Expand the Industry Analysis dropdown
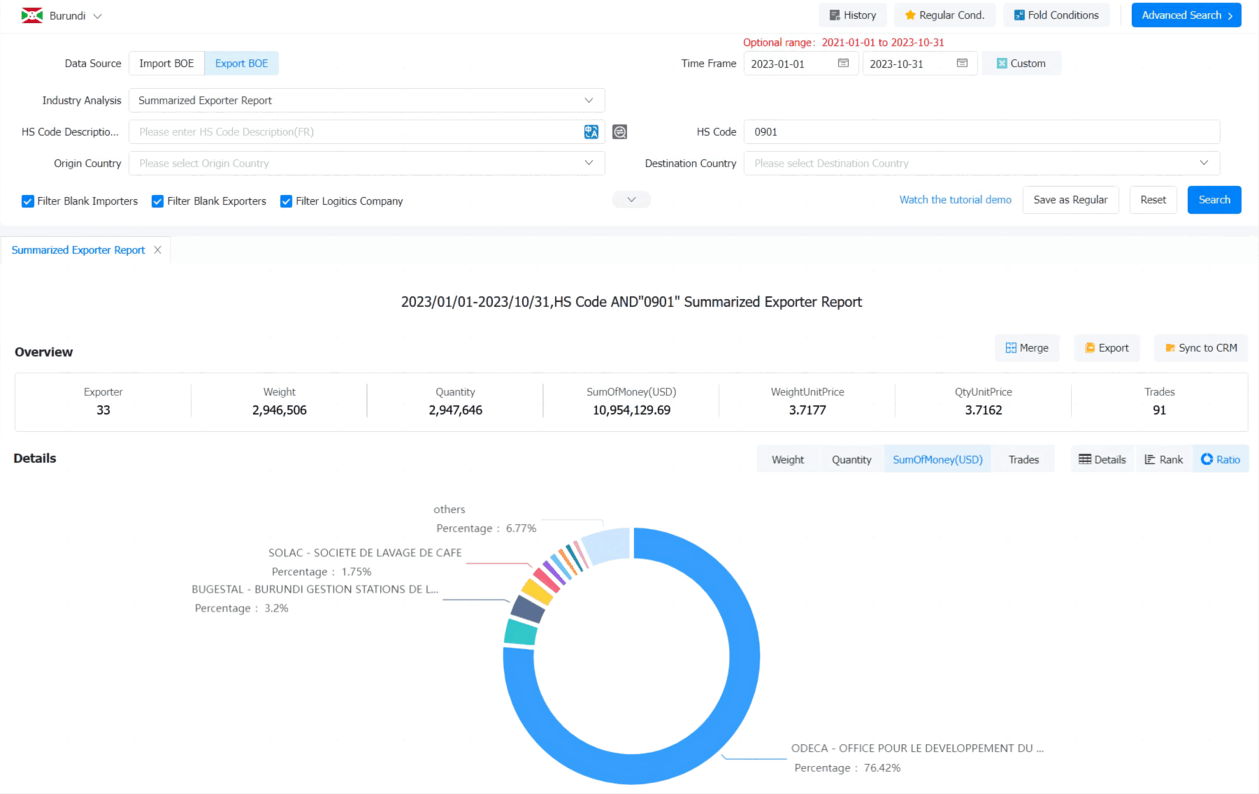The width and height of the screenshot is (1259, 794). 366,100
